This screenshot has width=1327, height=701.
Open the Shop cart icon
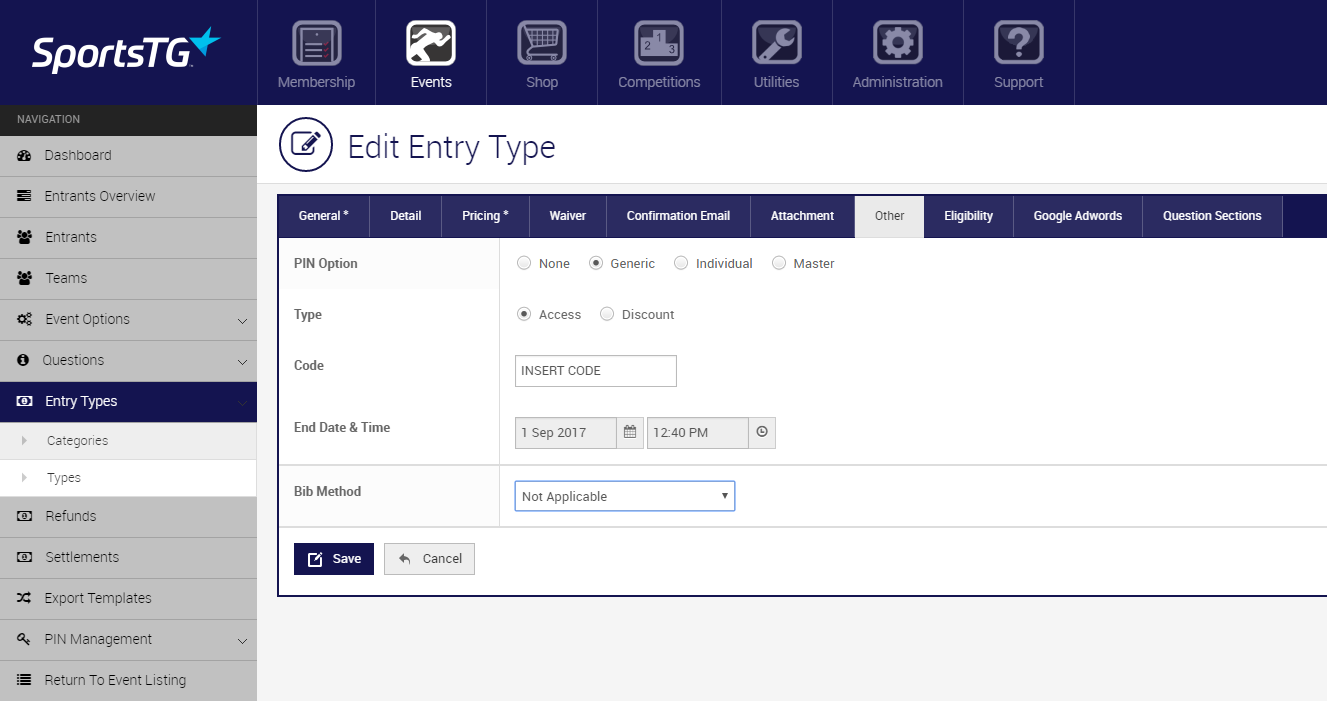click(x=542, y=44)
